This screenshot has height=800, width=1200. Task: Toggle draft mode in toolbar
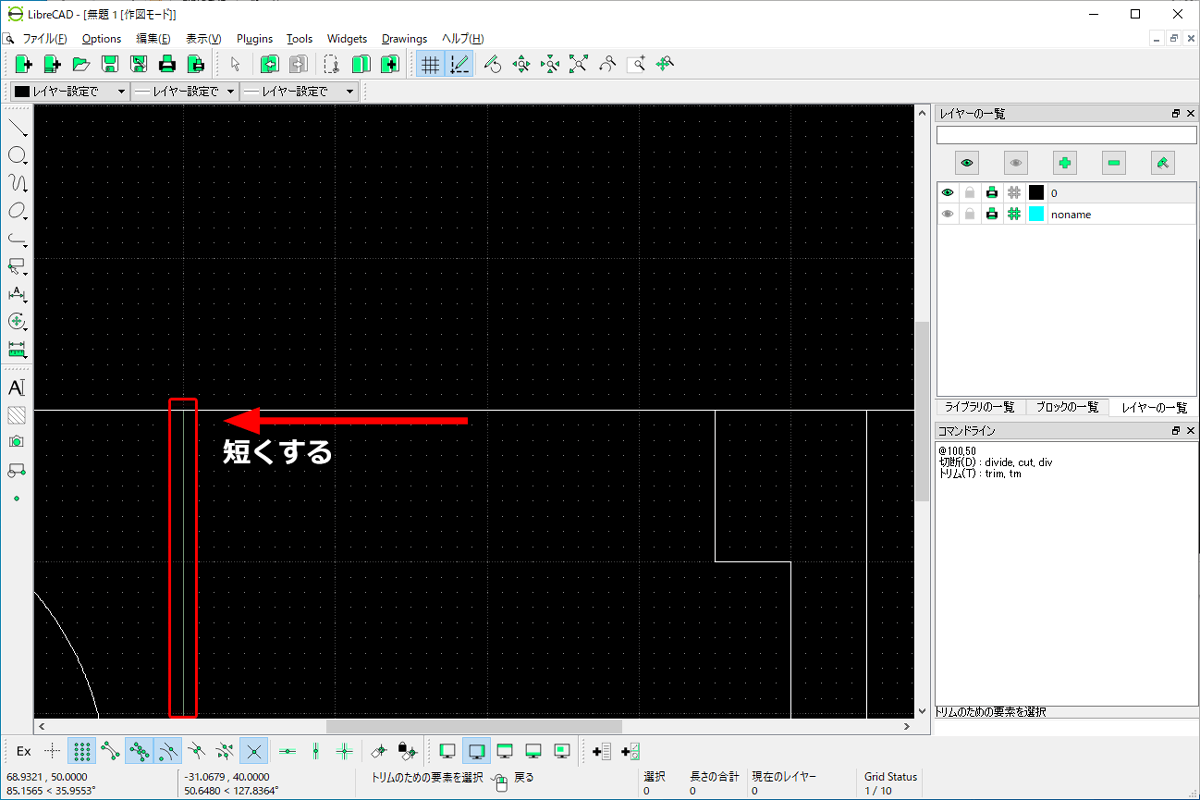tap(459, 64)
